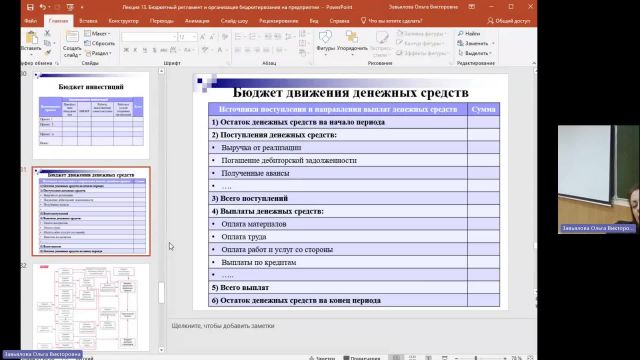Viewport: 640px width, 360px height.
Task: Open the font size box showing 12
Action: (x=188, y=37)
